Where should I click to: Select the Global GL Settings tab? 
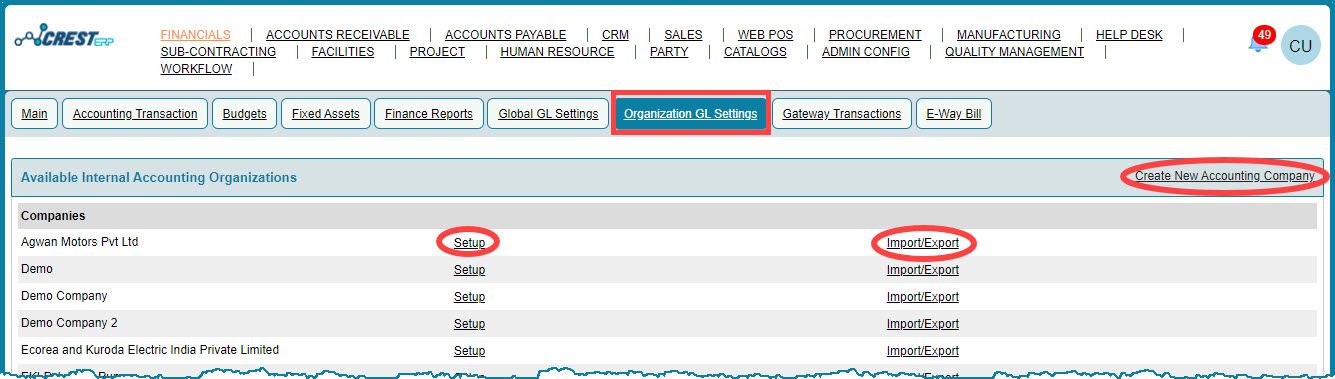(548, 114)
